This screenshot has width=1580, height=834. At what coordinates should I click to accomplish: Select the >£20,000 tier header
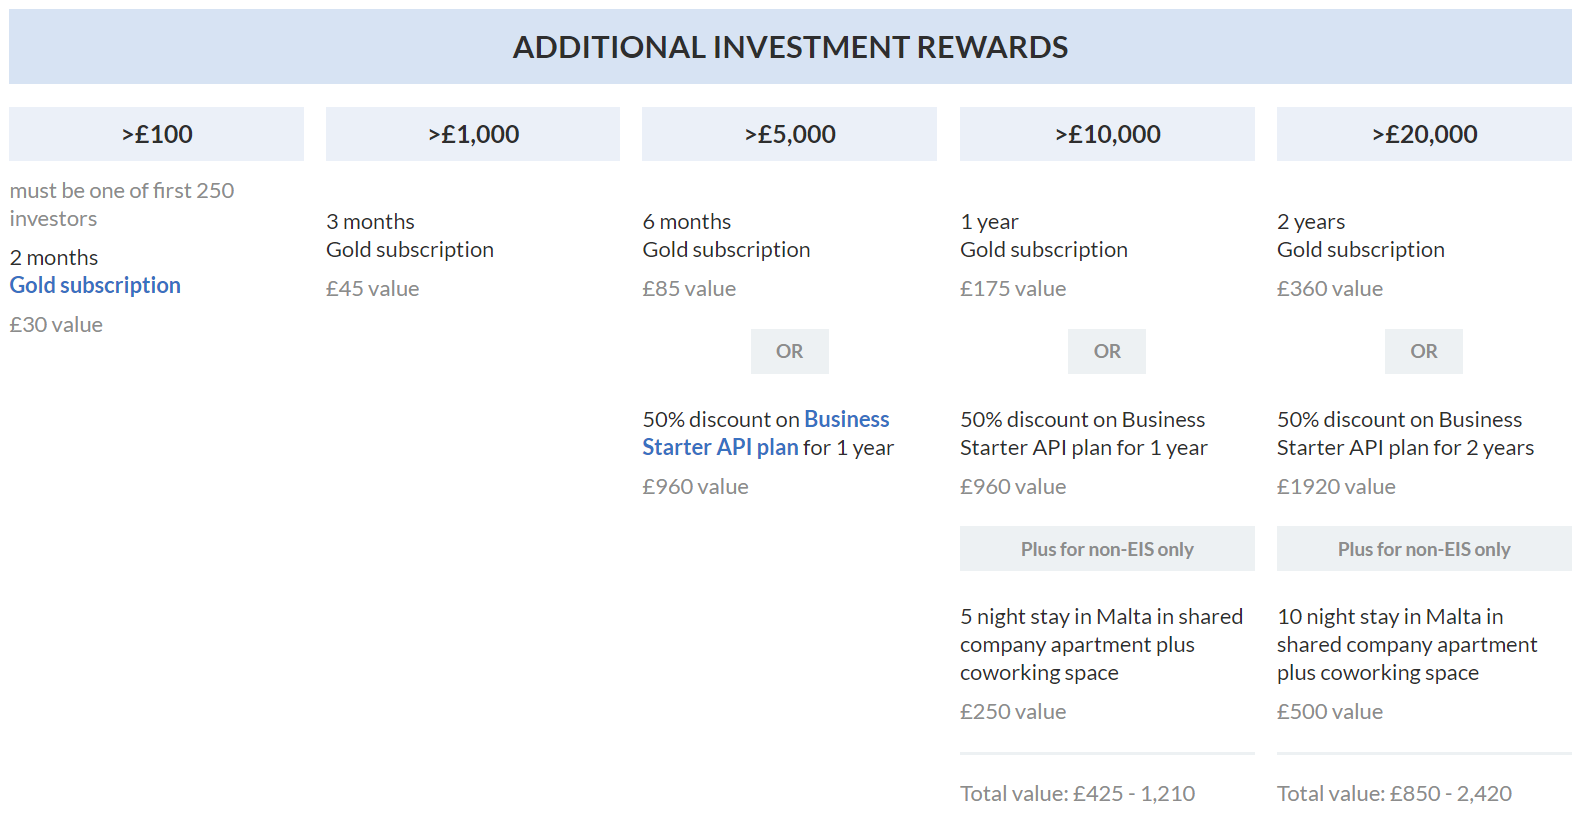1424,134
